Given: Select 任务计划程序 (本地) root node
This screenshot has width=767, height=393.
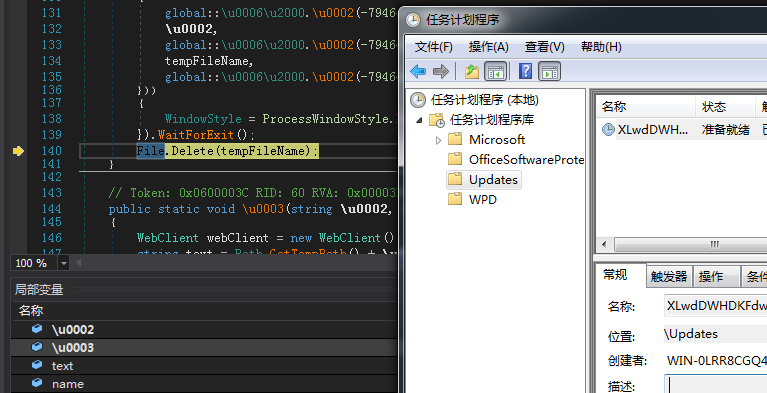Looking at the screenshot, I should tap(484, 100).
